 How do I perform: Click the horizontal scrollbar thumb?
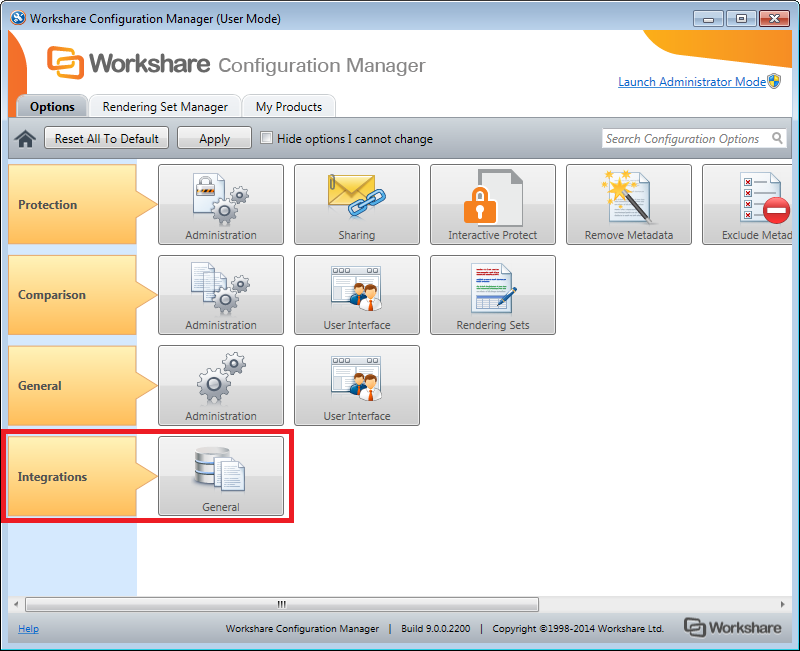coord(282,604)
